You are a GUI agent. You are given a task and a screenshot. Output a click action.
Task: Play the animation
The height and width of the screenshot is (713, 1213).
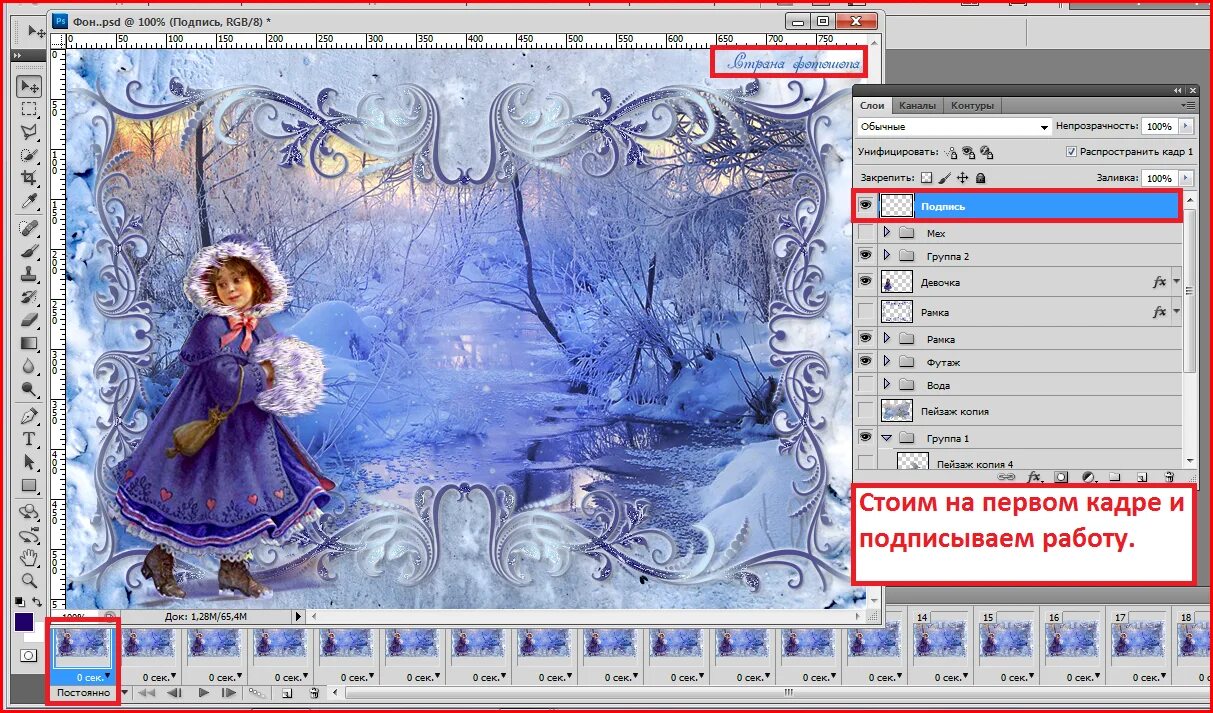click(204, 692)
